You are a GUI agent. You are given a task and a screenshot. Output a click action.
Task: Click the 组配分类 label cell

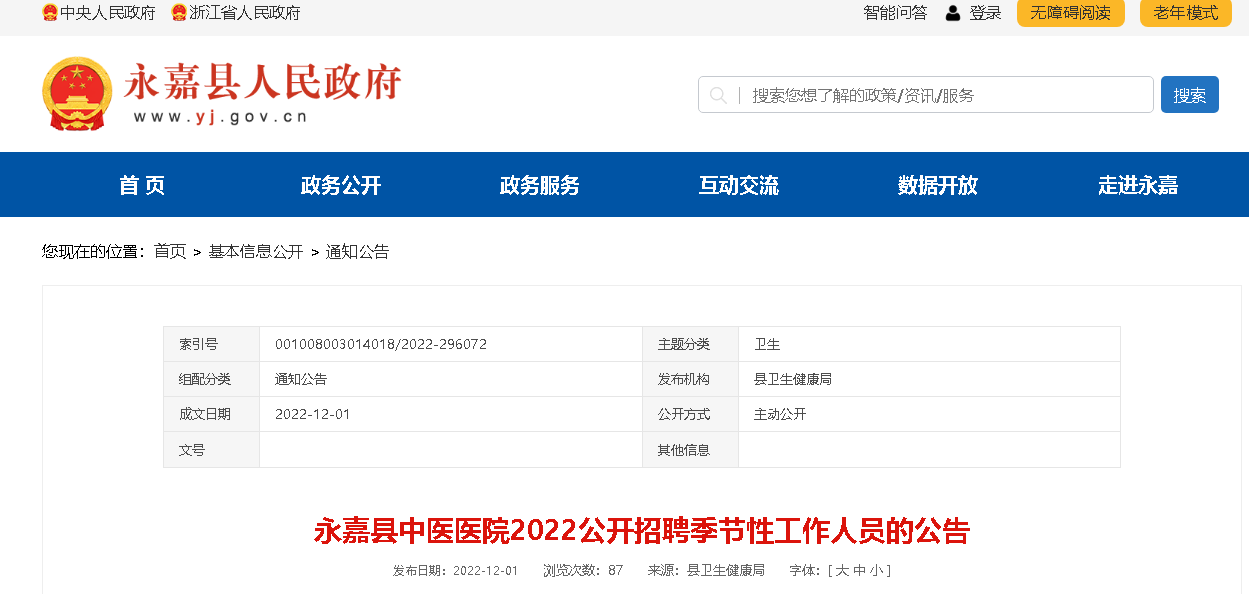211,379
